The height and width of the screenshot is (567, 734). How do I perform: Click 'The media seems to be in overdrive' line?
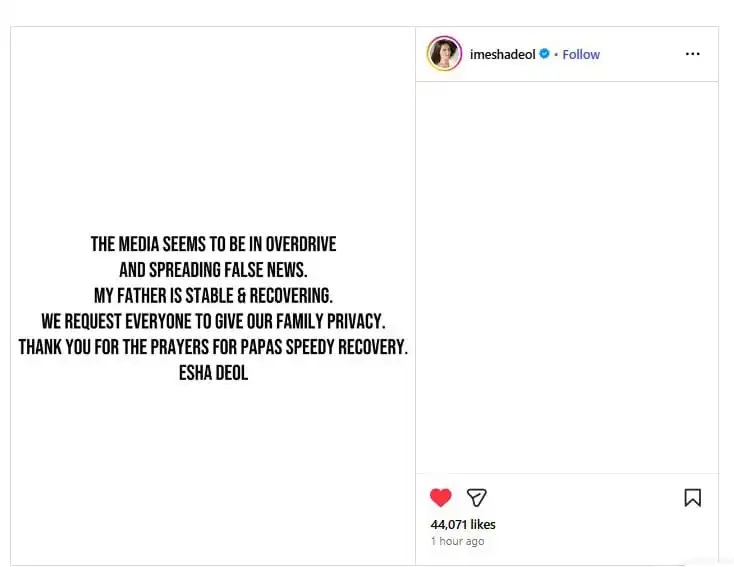point(213,244)
